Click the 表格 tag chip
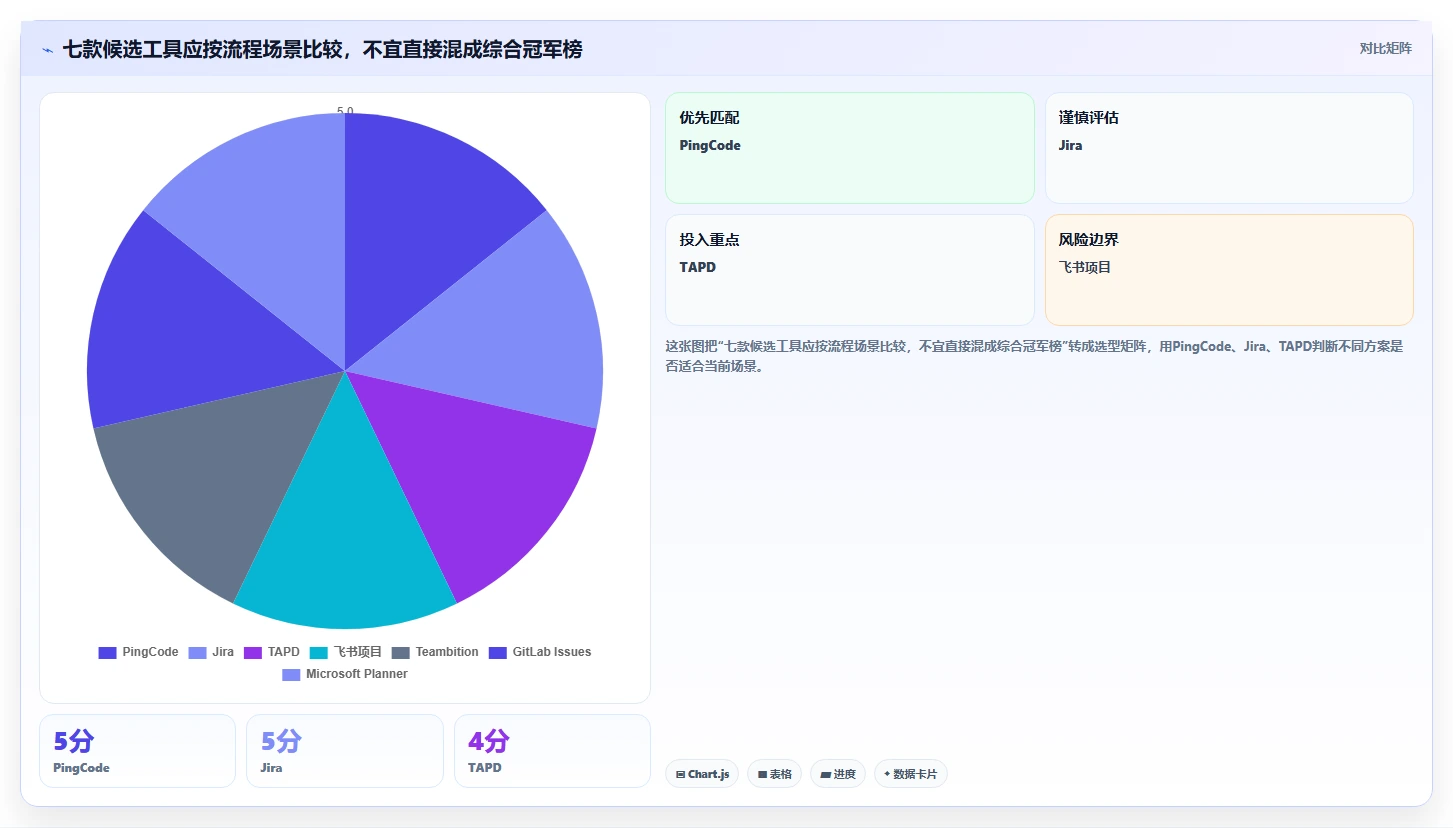Image resolution: width=1453 pixels, height=828 pixels. pos(774,774)
